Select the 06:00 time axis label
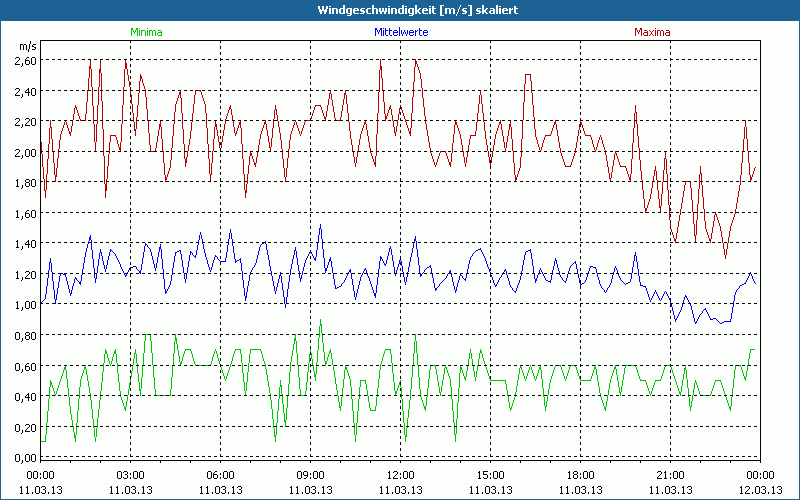The image size is (800, 500). (x=220, y=475)
